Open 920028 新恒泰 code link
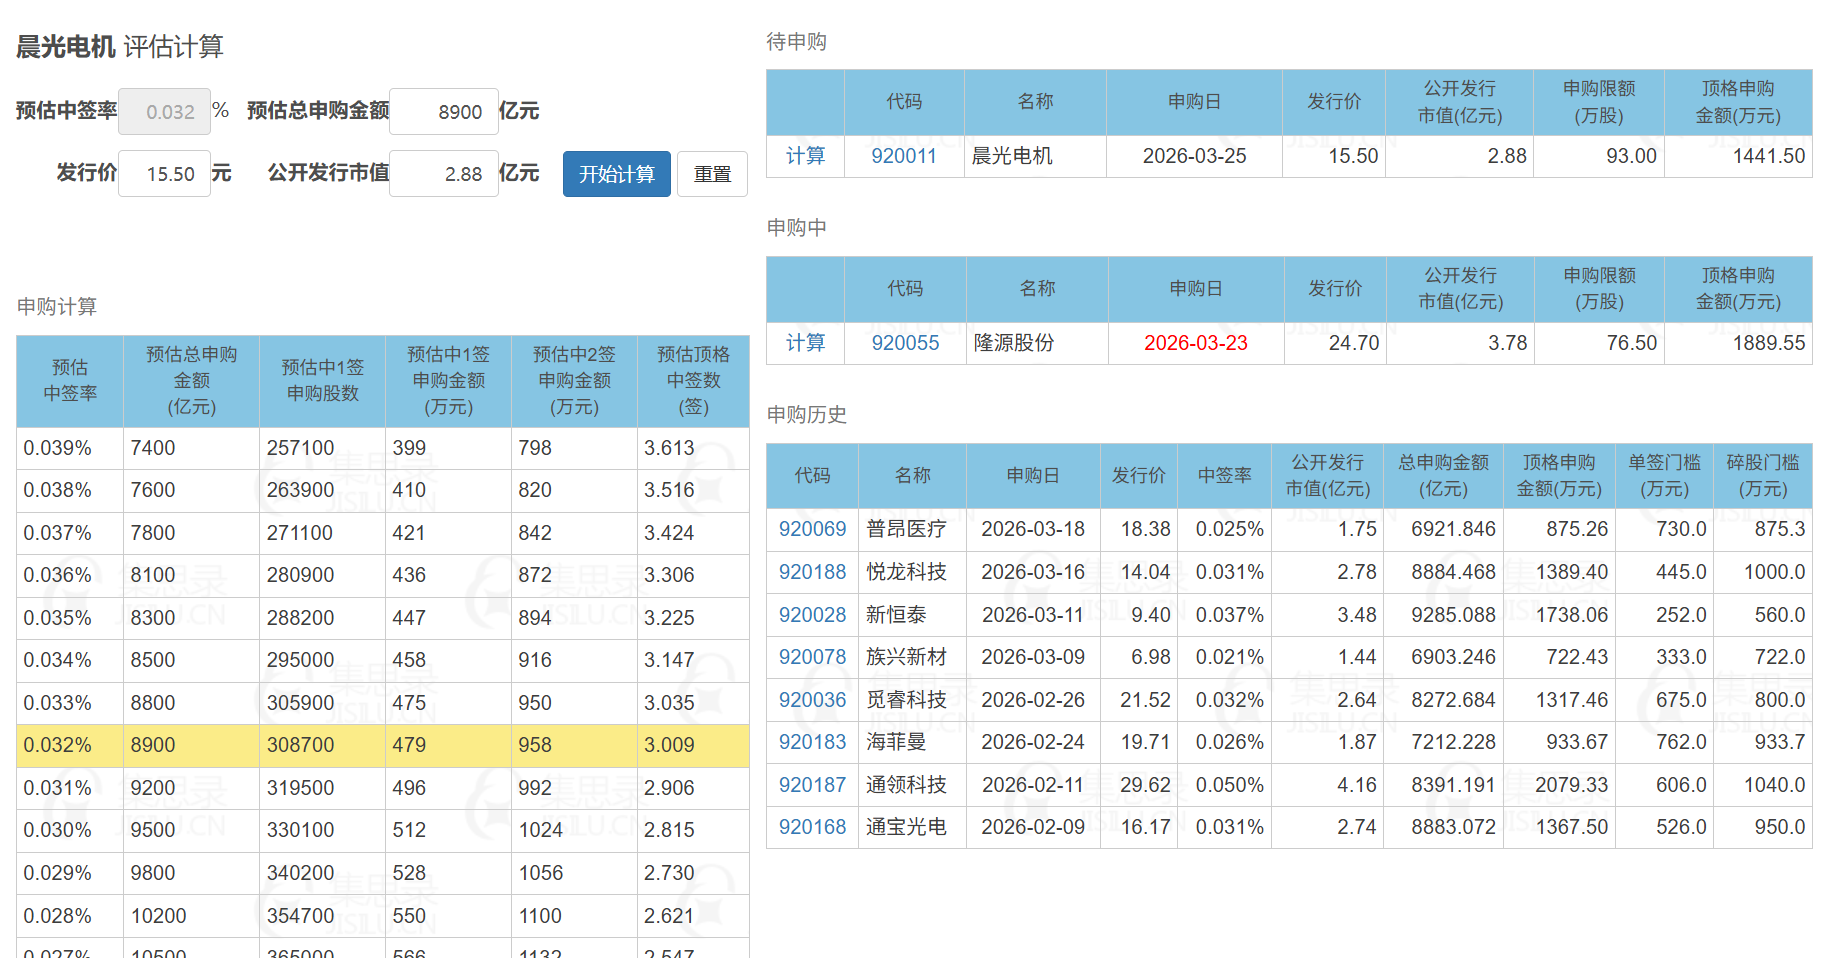The height and width of the screenshot is (958, 1828). [x=812, y=615]
